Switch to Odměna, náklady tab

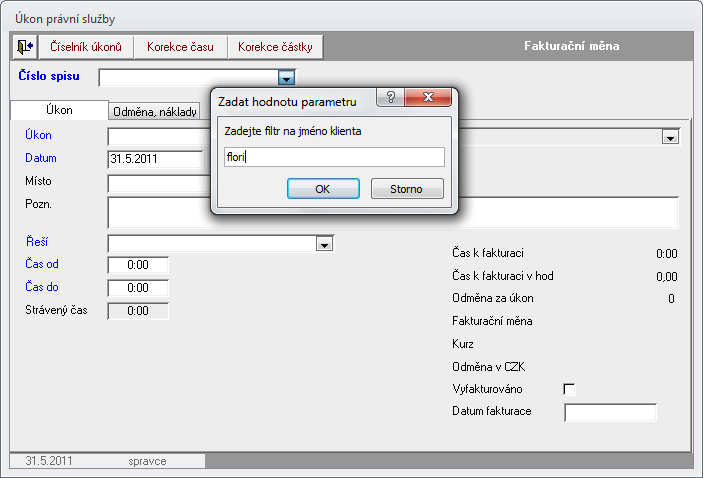pos(154,112)
